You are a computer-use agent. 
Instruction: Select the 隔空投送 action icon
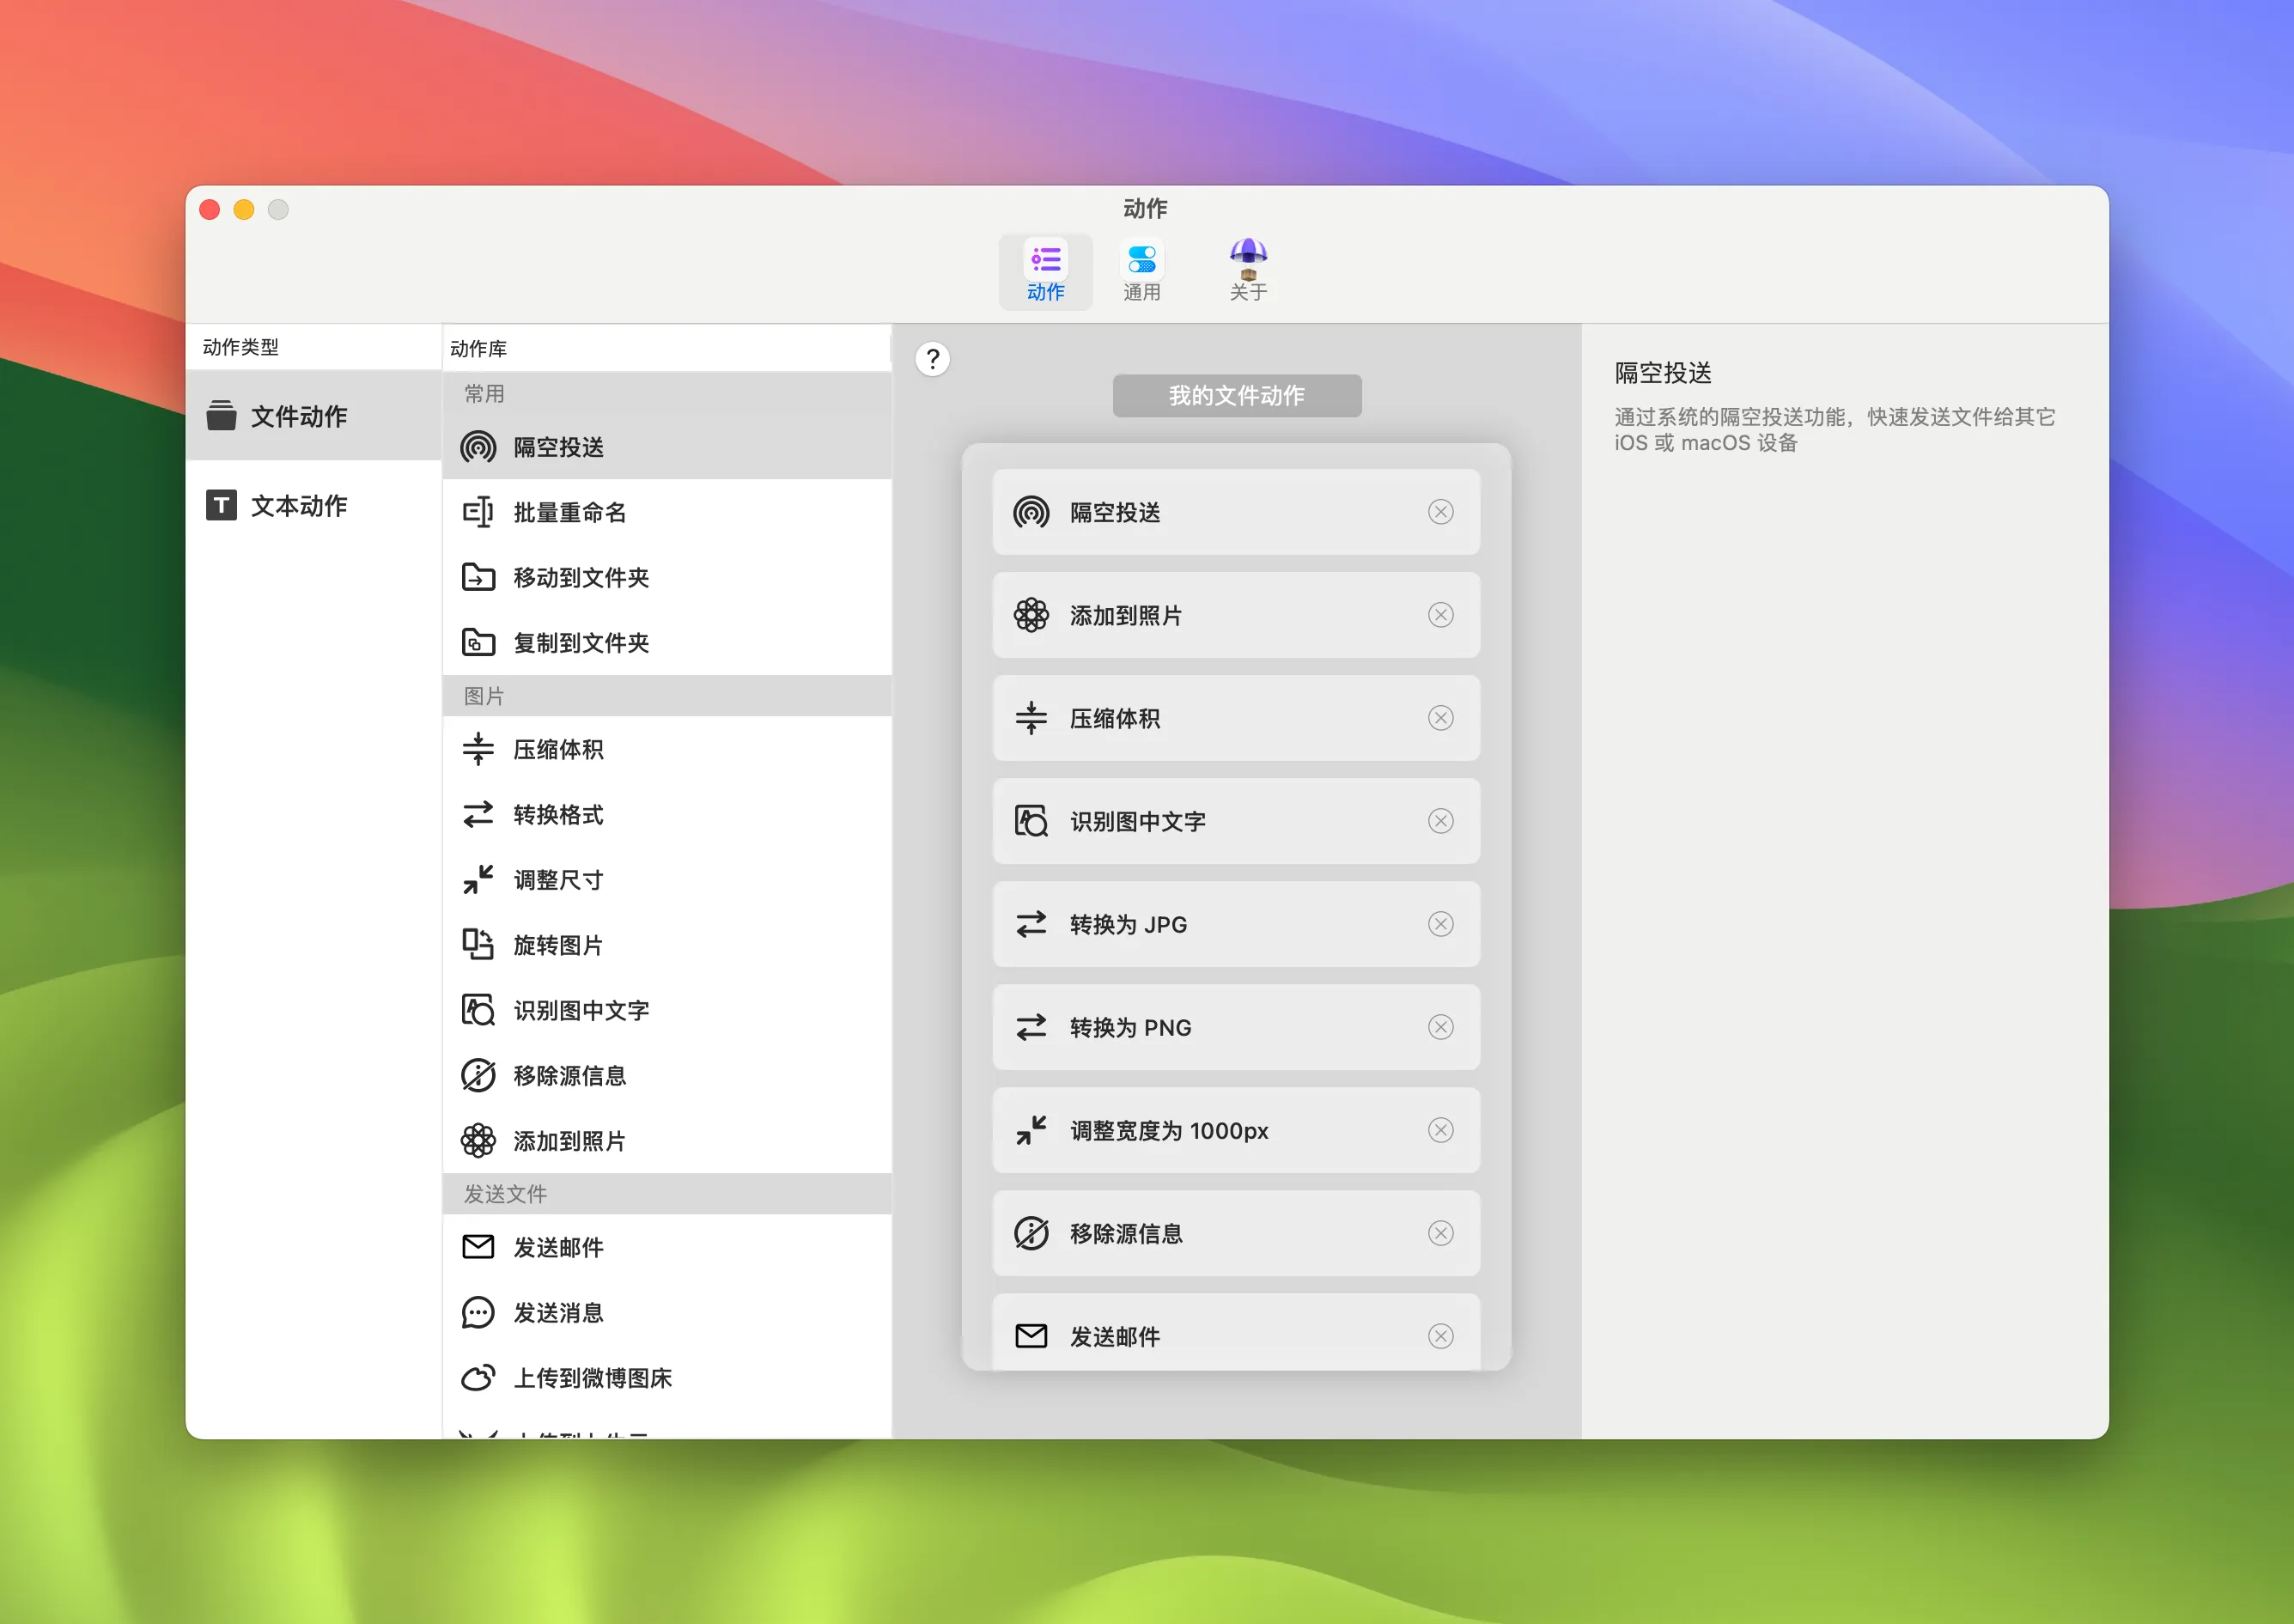(x=478, y=448)
